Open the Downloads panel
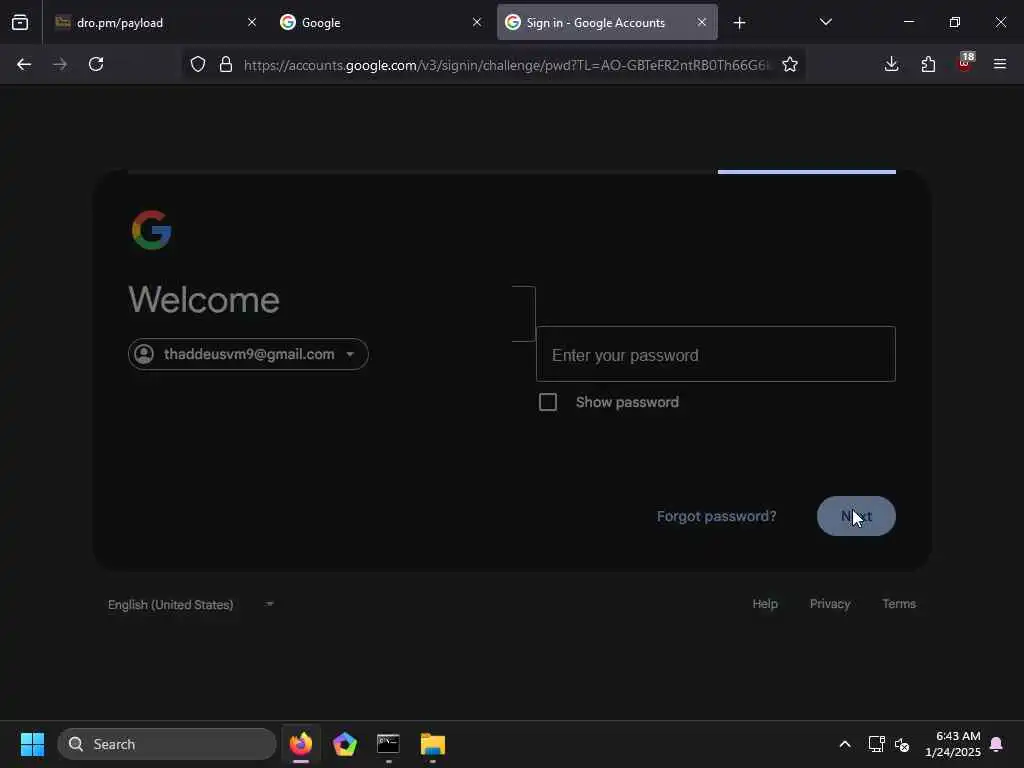The width and height of the screenshot is (1024, 768). 891,64
